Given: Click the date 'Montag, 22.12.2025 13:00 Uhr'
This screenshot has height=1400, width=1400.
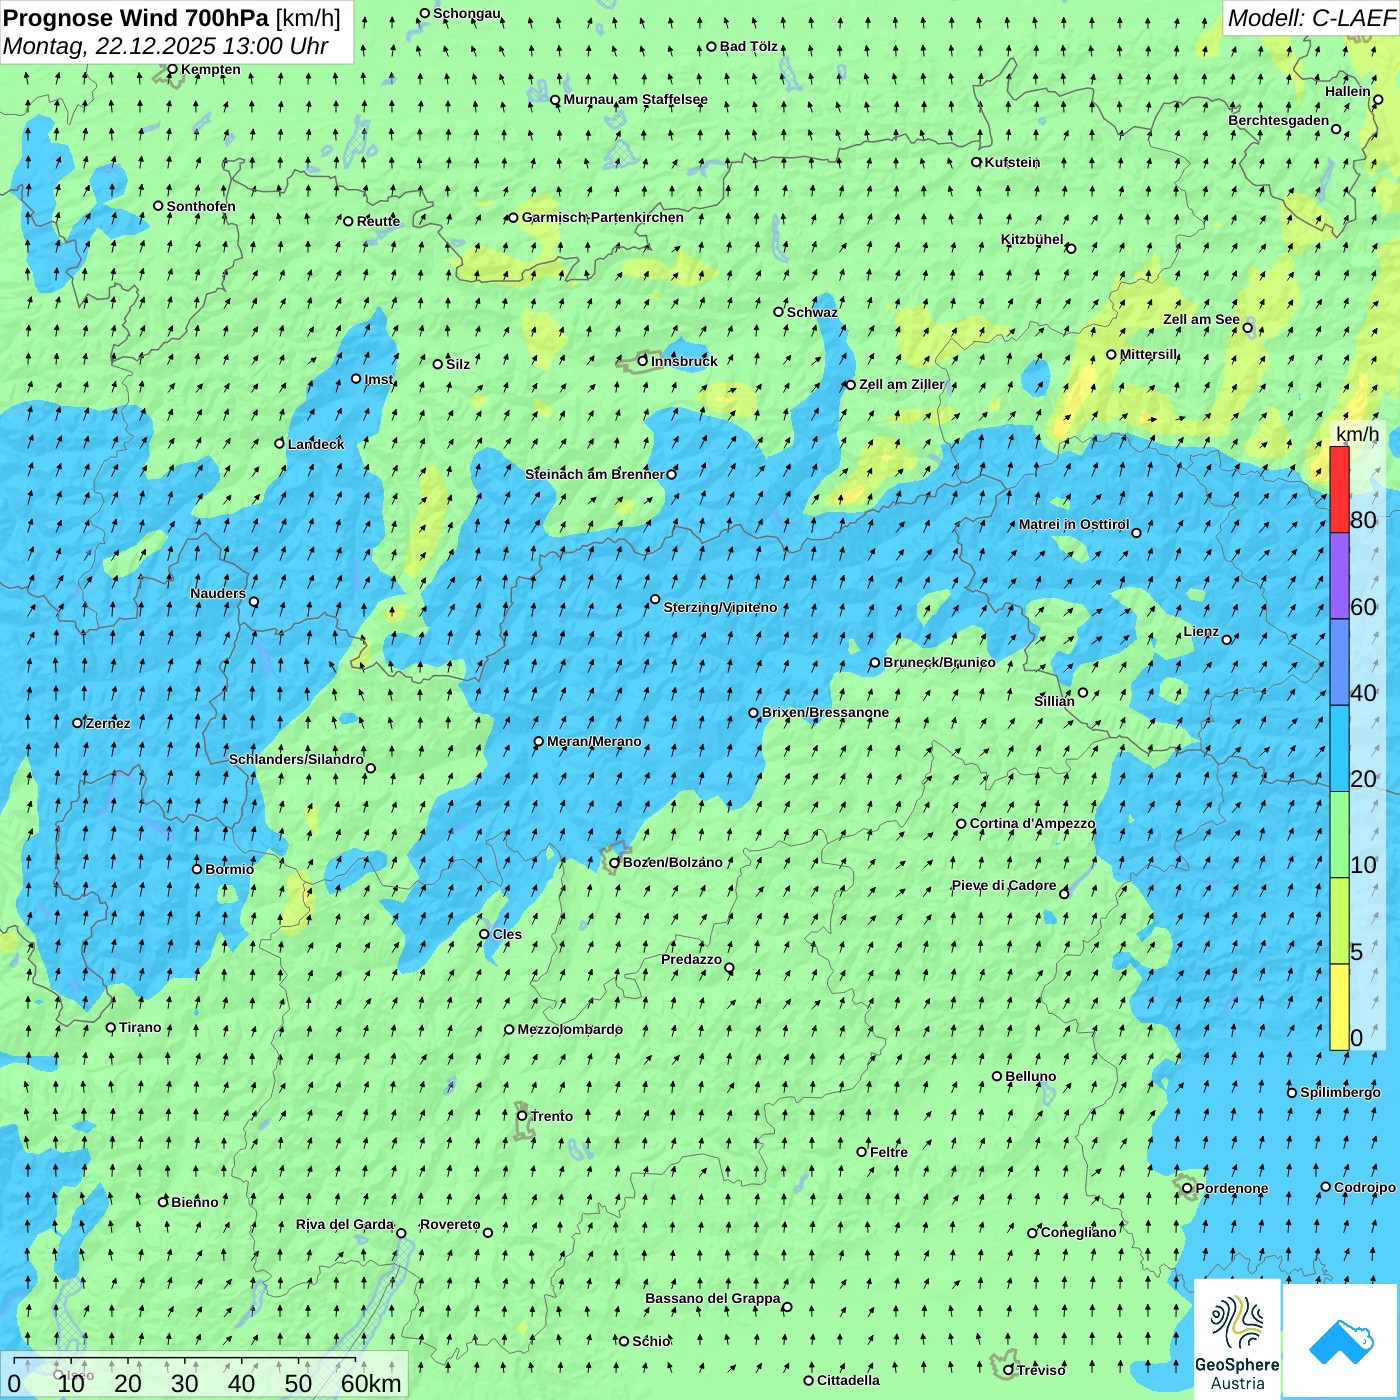Looking at the screenshot, I should tap(165, 46).
